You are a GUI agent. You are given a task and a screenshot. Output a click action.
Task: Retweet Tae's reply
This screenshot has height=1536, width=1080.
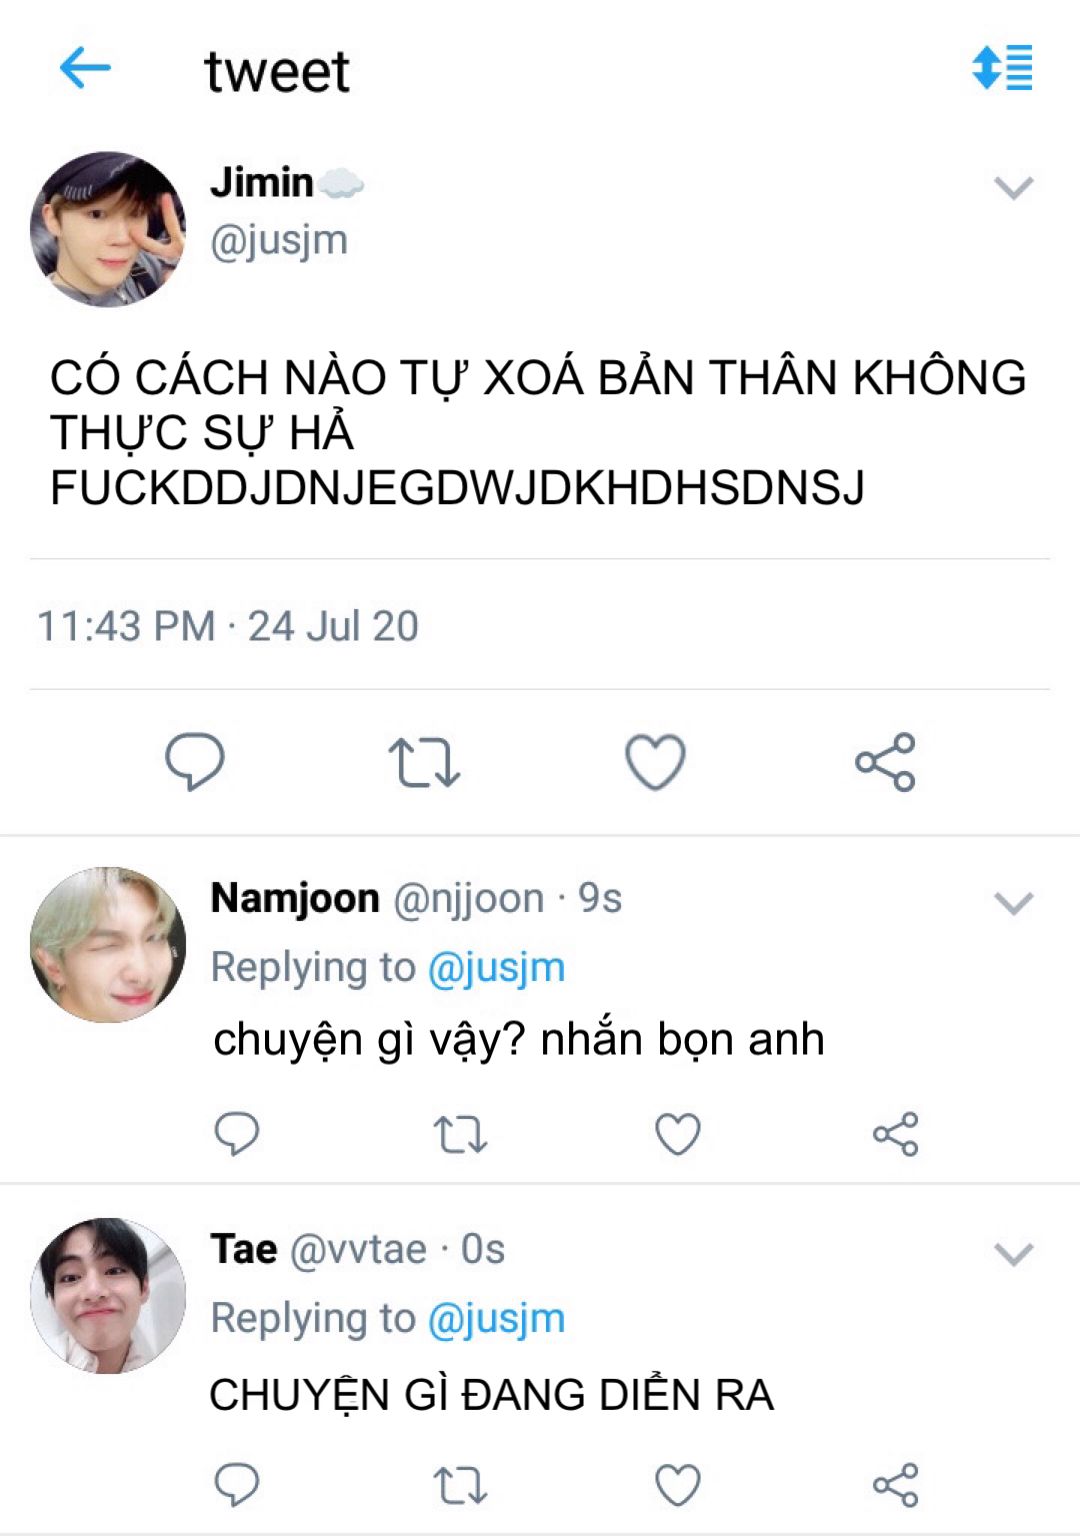(x=460, y=1486)
